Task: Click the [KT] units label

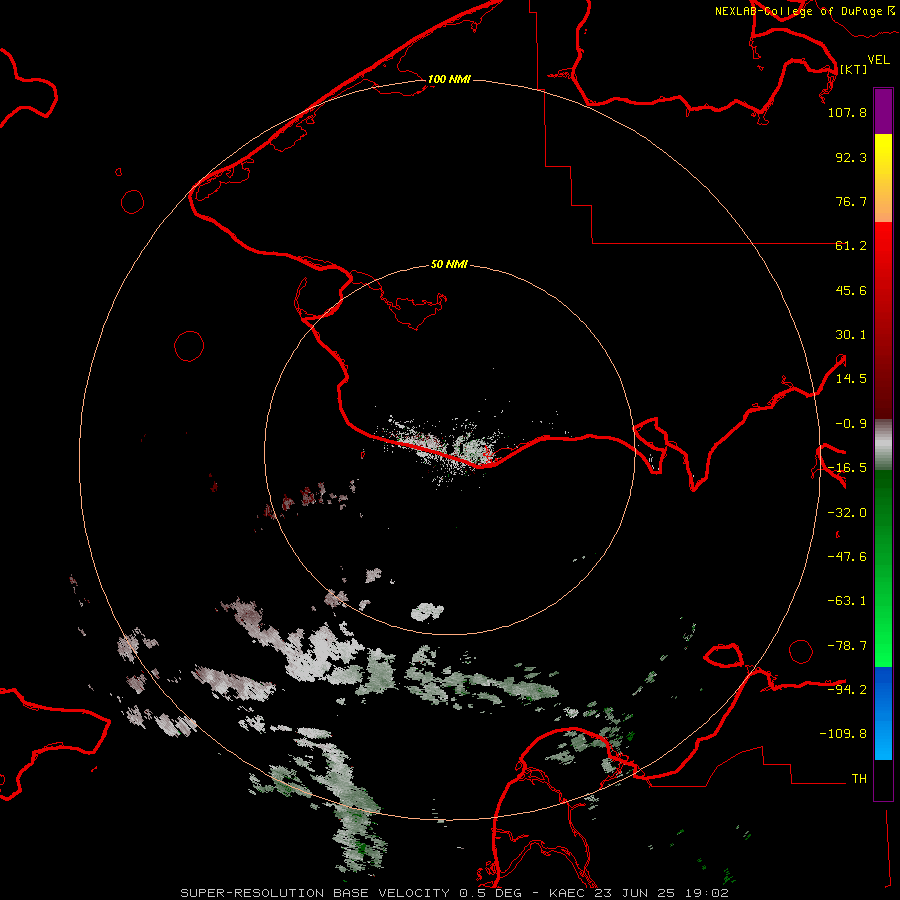Action: [854, 69]
